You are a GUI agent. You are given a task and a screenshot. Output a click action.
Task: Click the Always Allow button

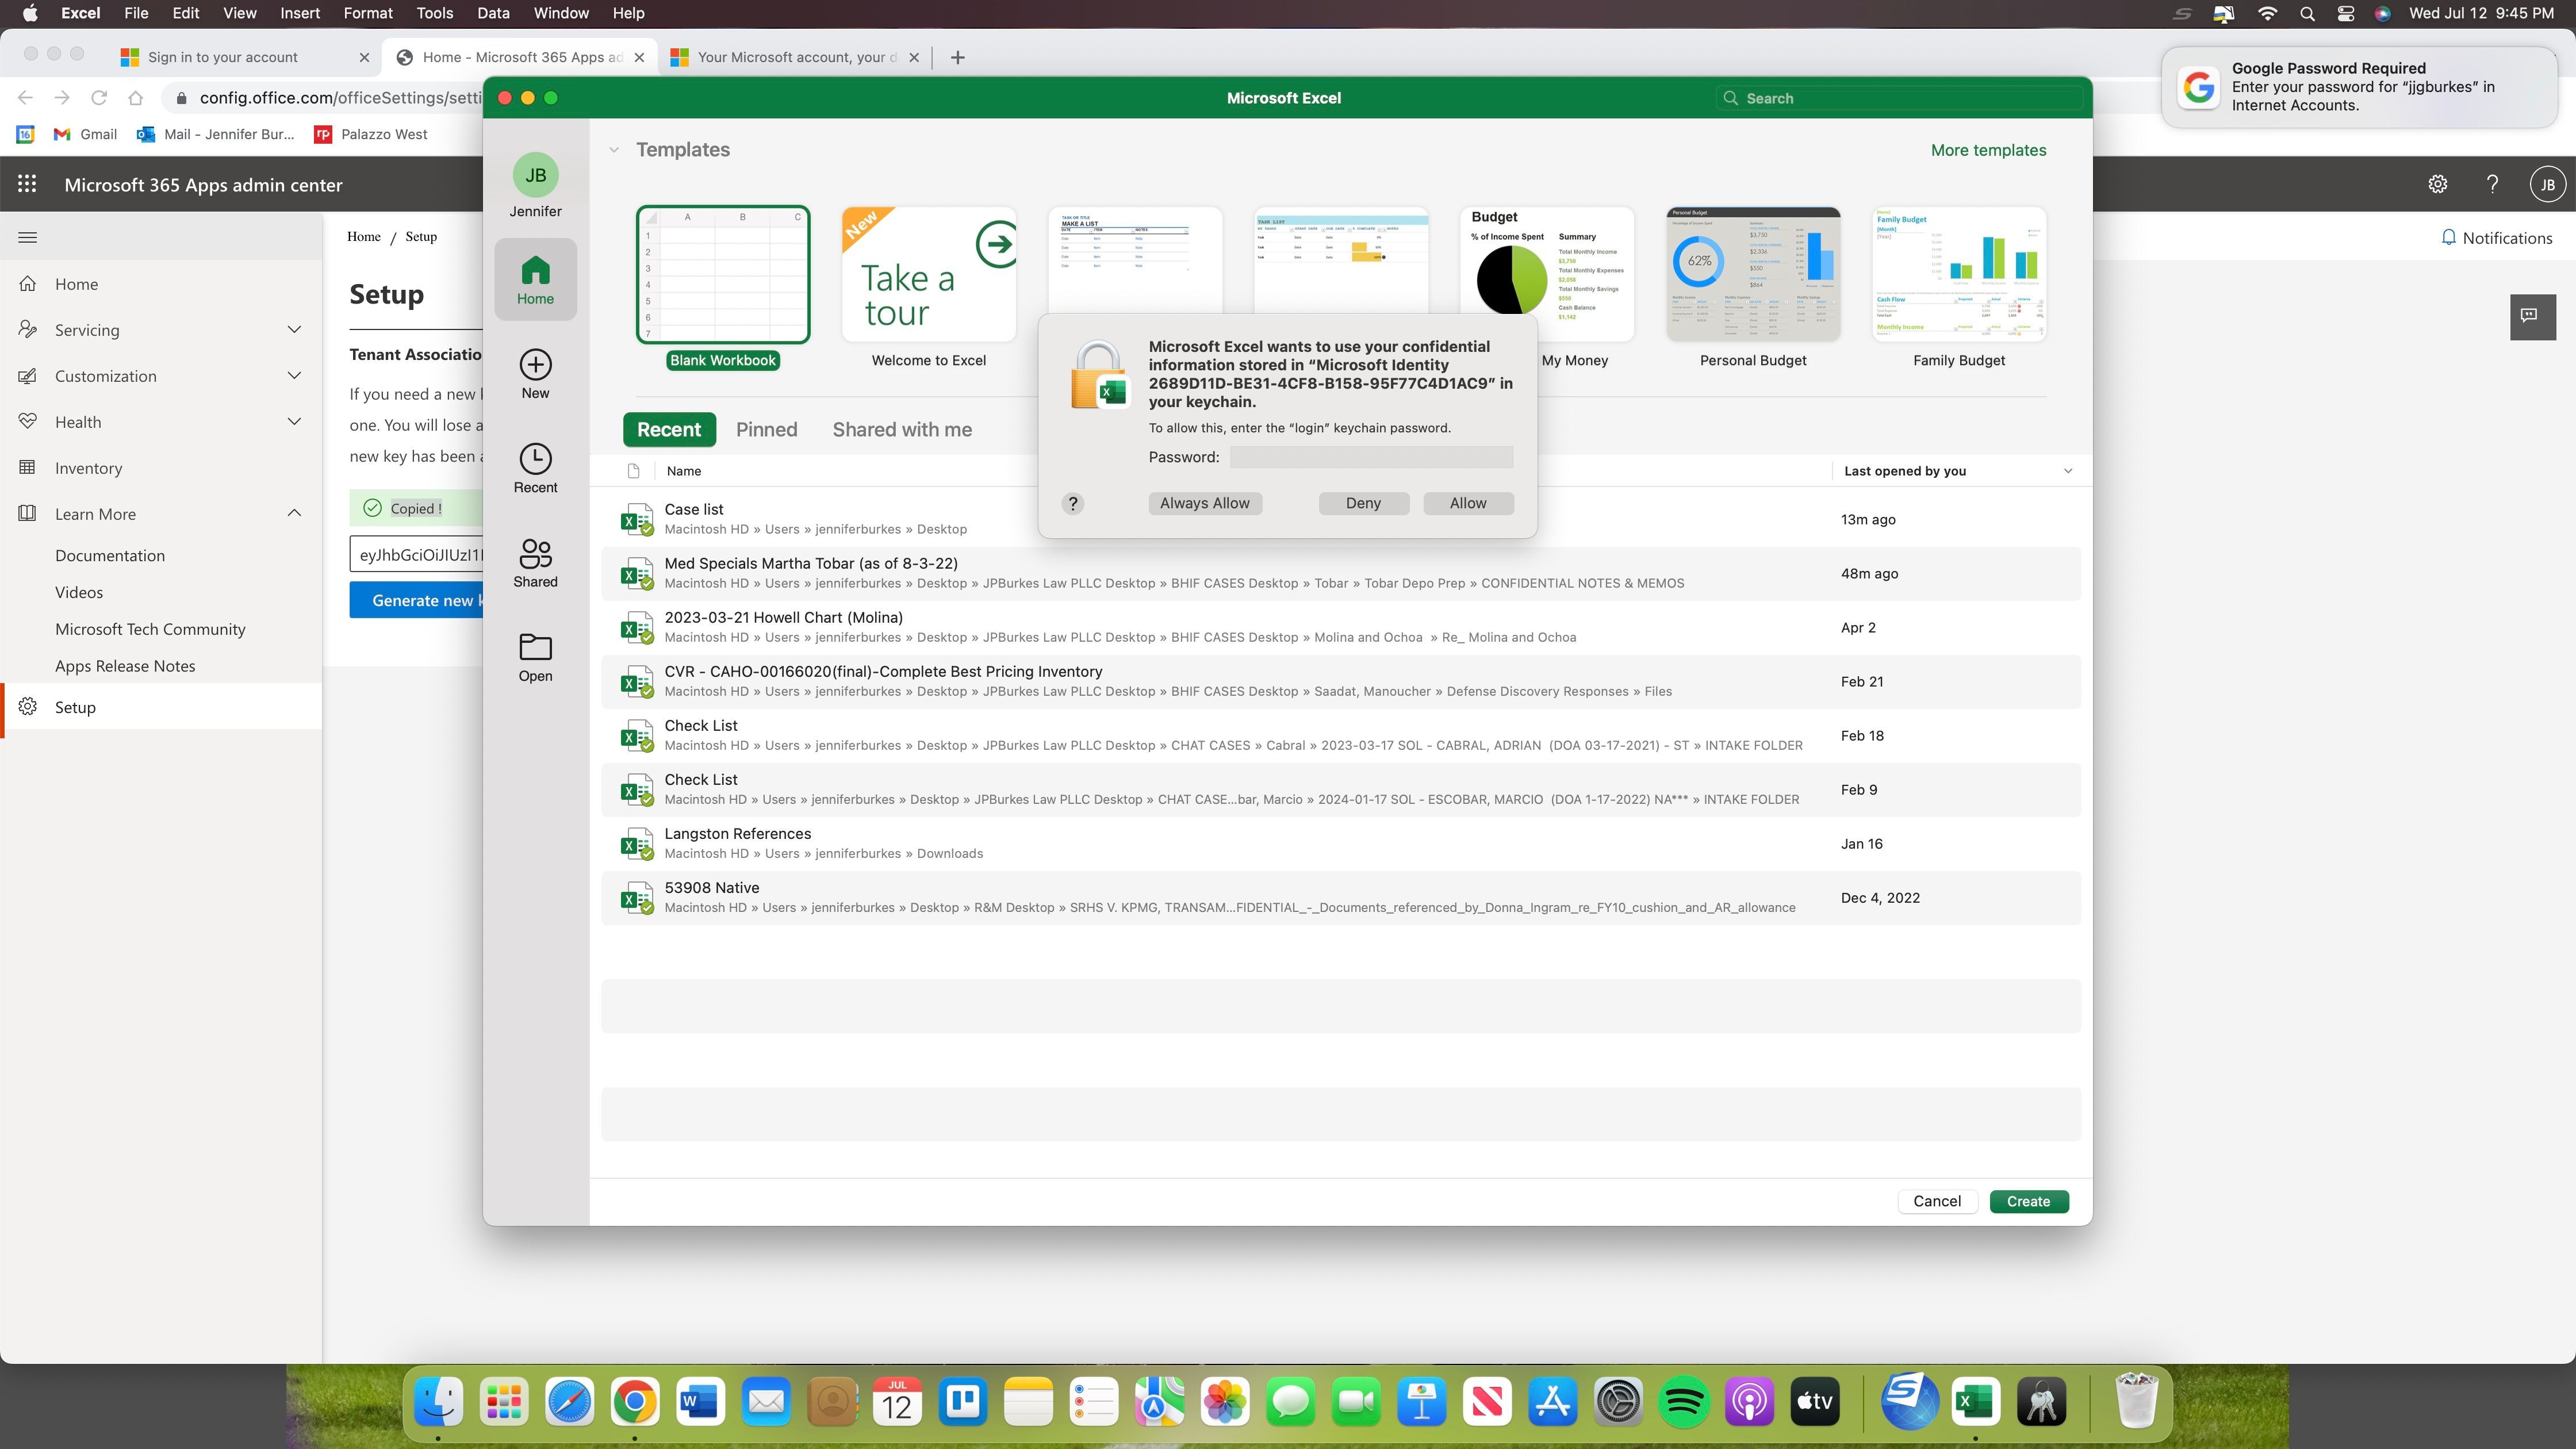click(1205, 503)
